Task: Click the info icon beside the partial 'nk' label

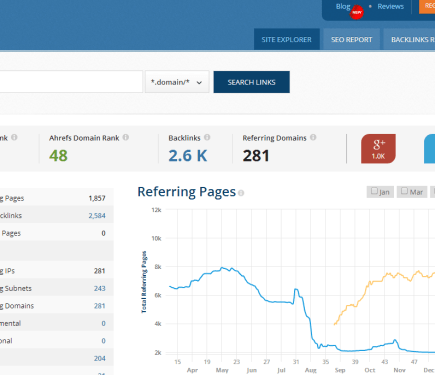Action: point(14,137)
